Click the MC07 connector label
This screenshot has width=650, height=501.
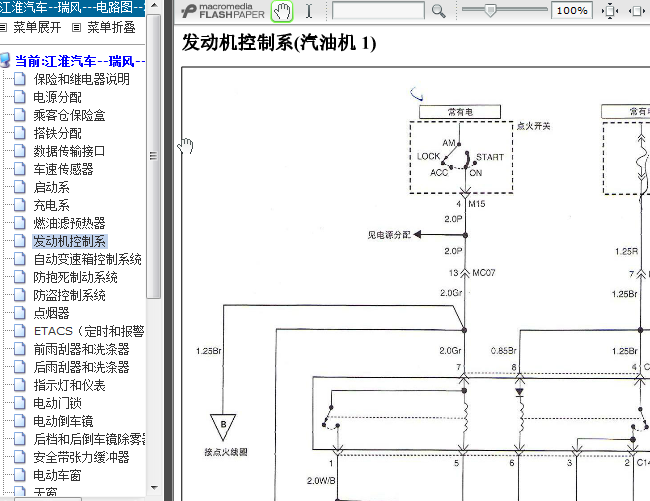pos(484,273)
